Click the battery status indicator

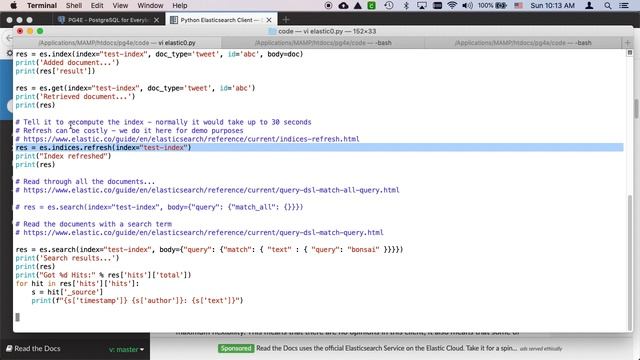coord(492,5)
